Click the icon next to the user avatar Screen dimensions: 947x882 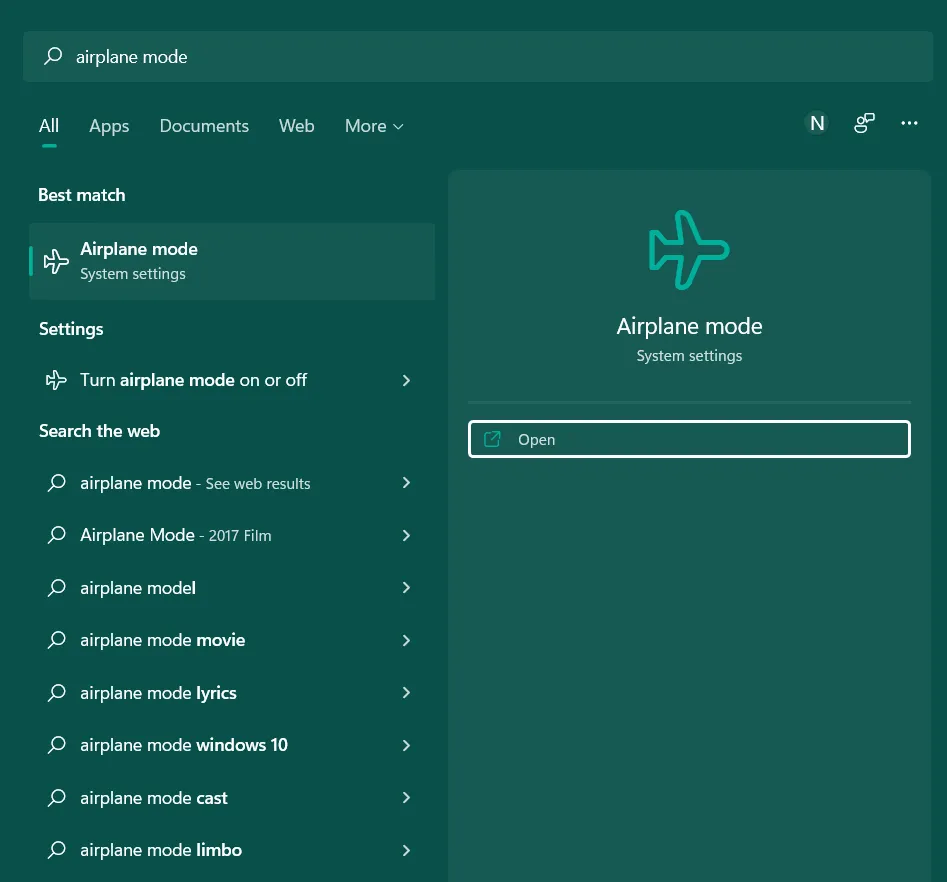coord(863,122)
